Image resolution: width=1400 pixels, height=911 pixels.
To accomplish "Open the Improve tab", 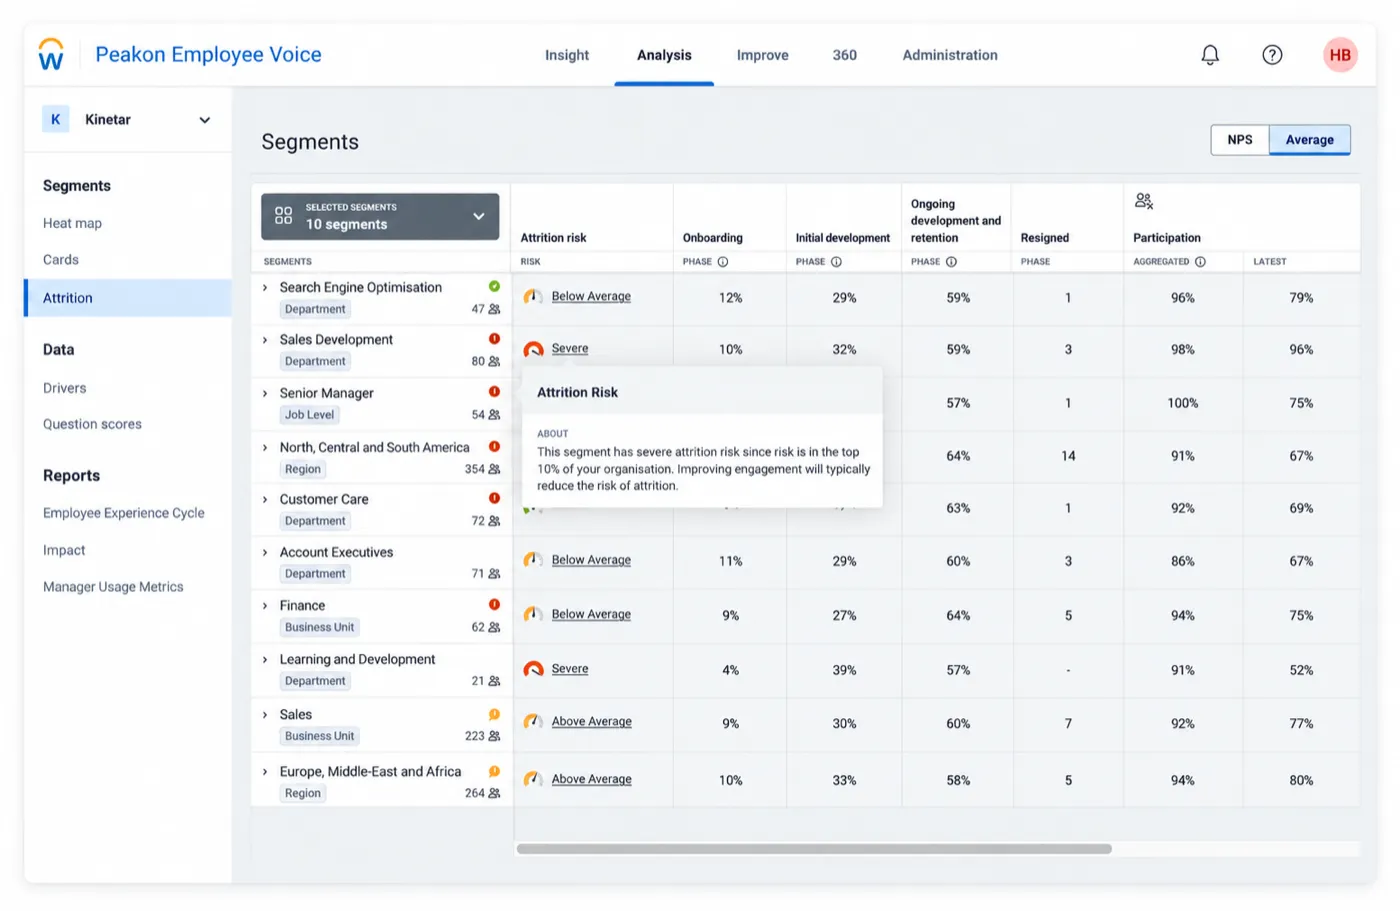I will [x=763, y=55].
